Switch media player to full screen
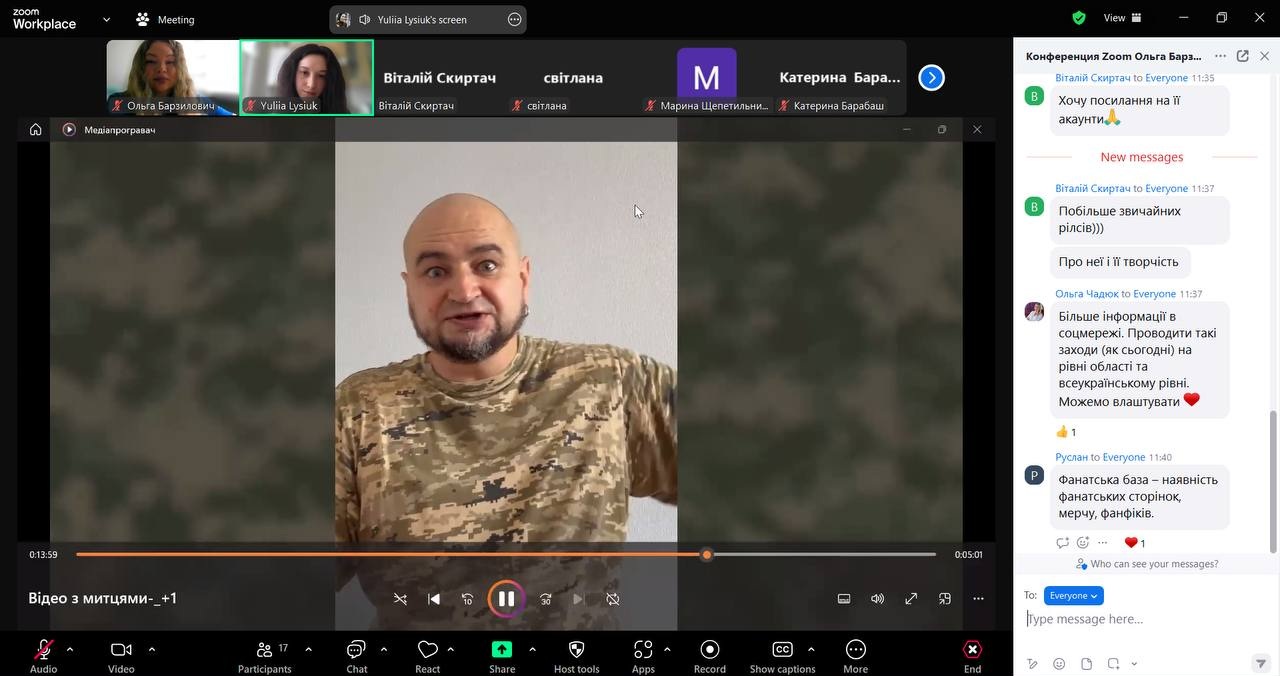The width and height of the screenshot is (1280, 676). pos(911,599)
